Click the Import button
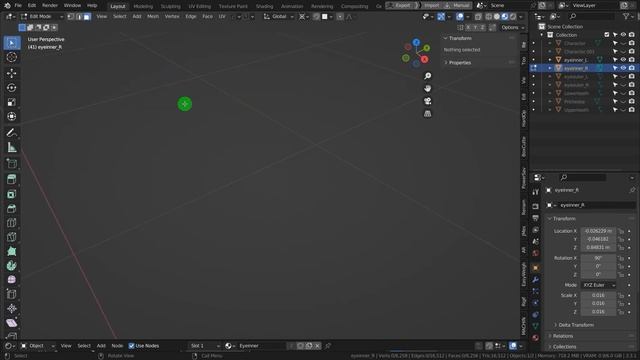The width and height of the screenshot is (640, 360). click(432, 5)
